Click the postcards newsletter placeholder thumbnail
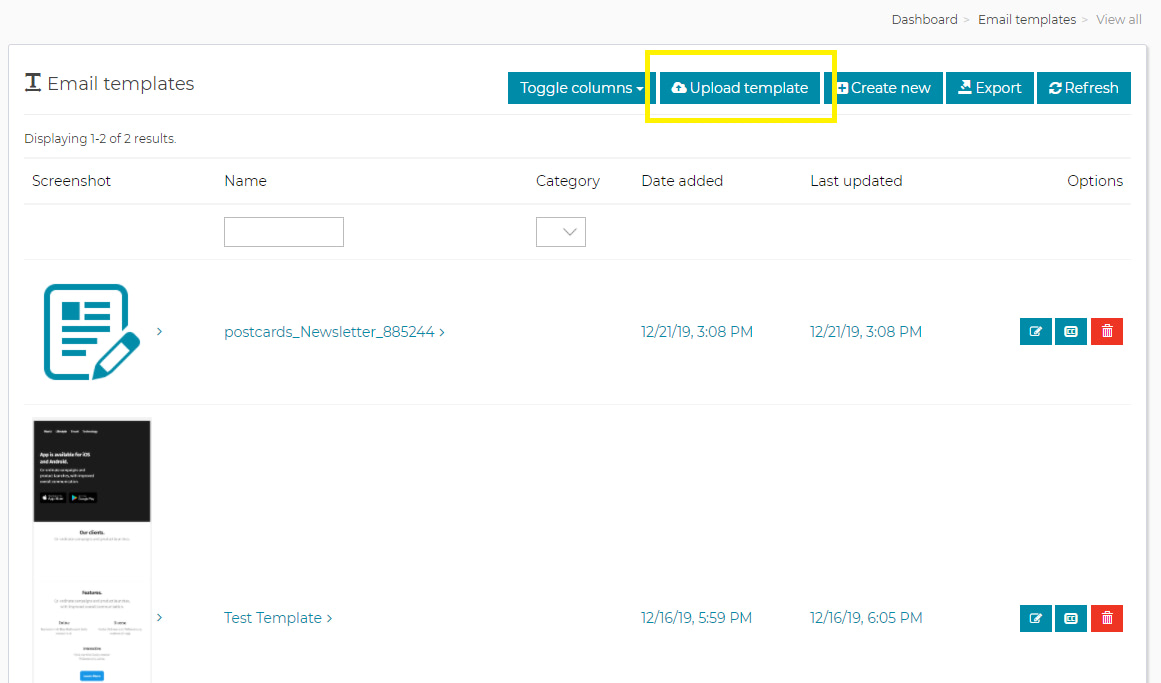Screen dimensions: 1161x683 92,332
